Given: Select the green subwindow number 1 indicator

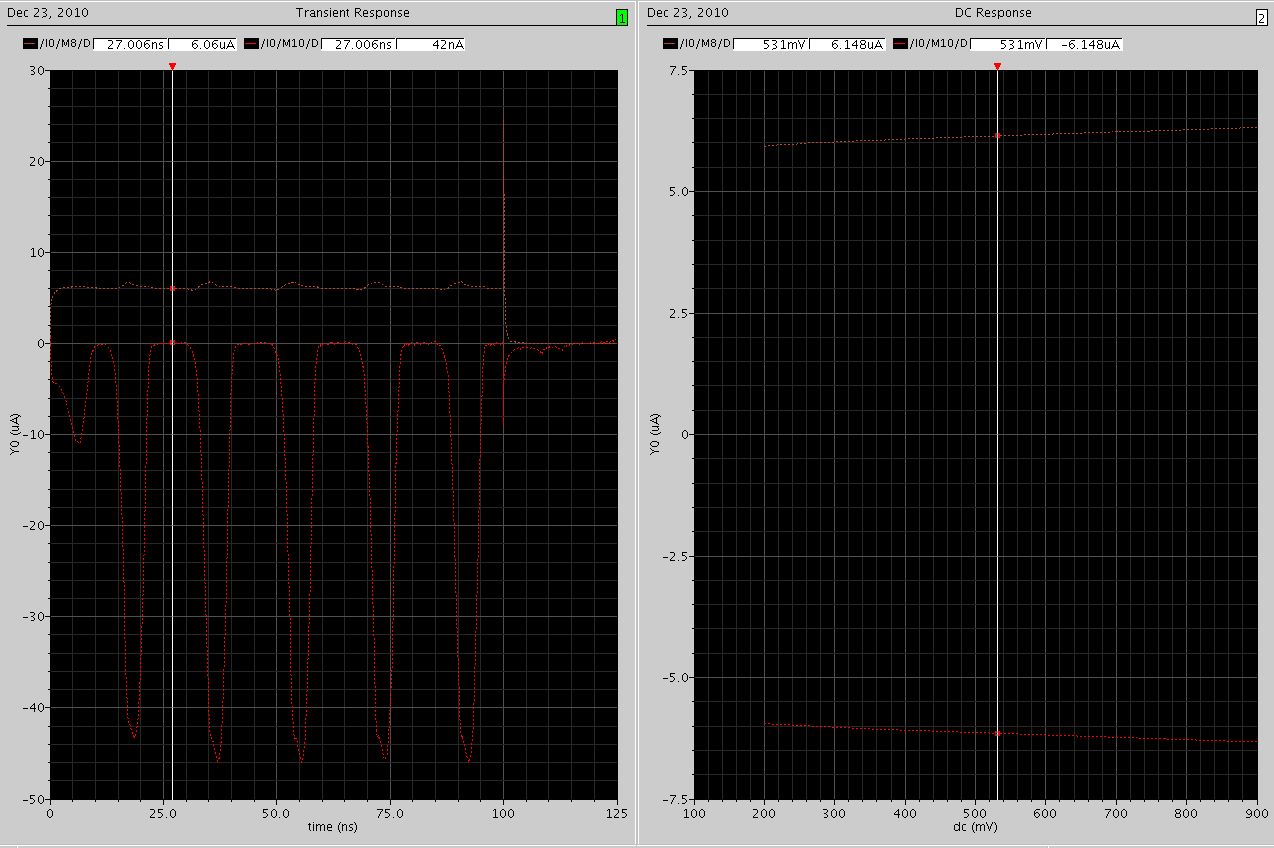Looking at the screenshot, I should click(622, 18).
